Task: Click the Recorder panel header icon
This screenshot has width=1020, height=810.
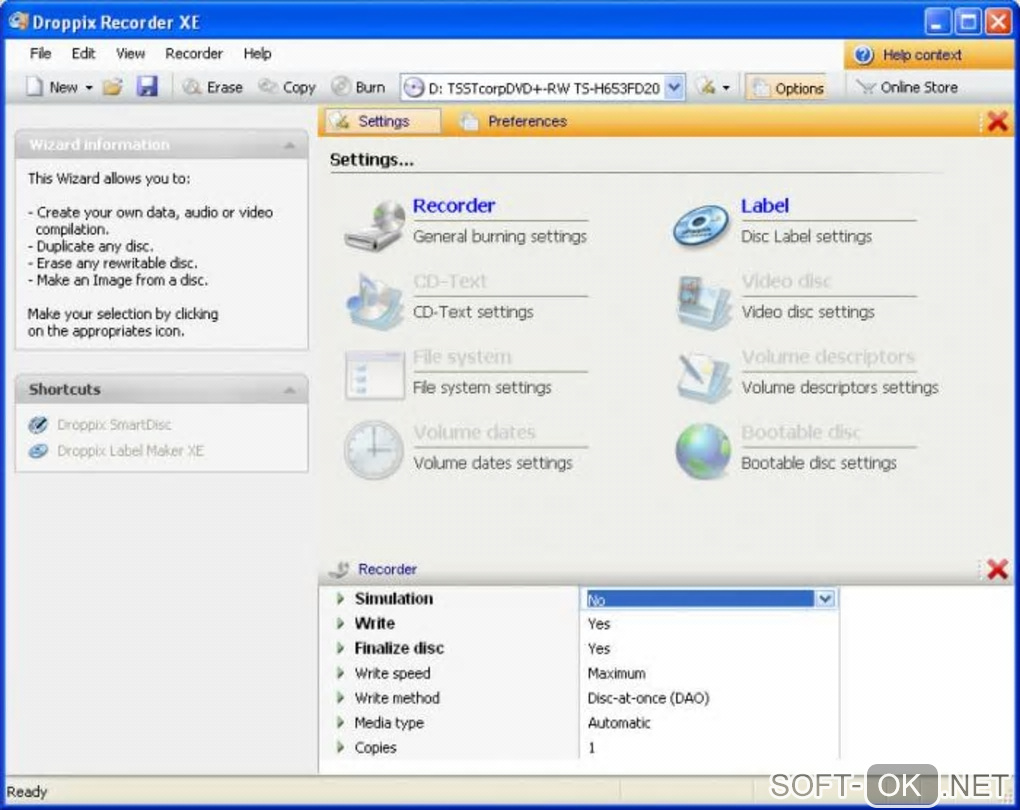Action: (x=340, y=569)
